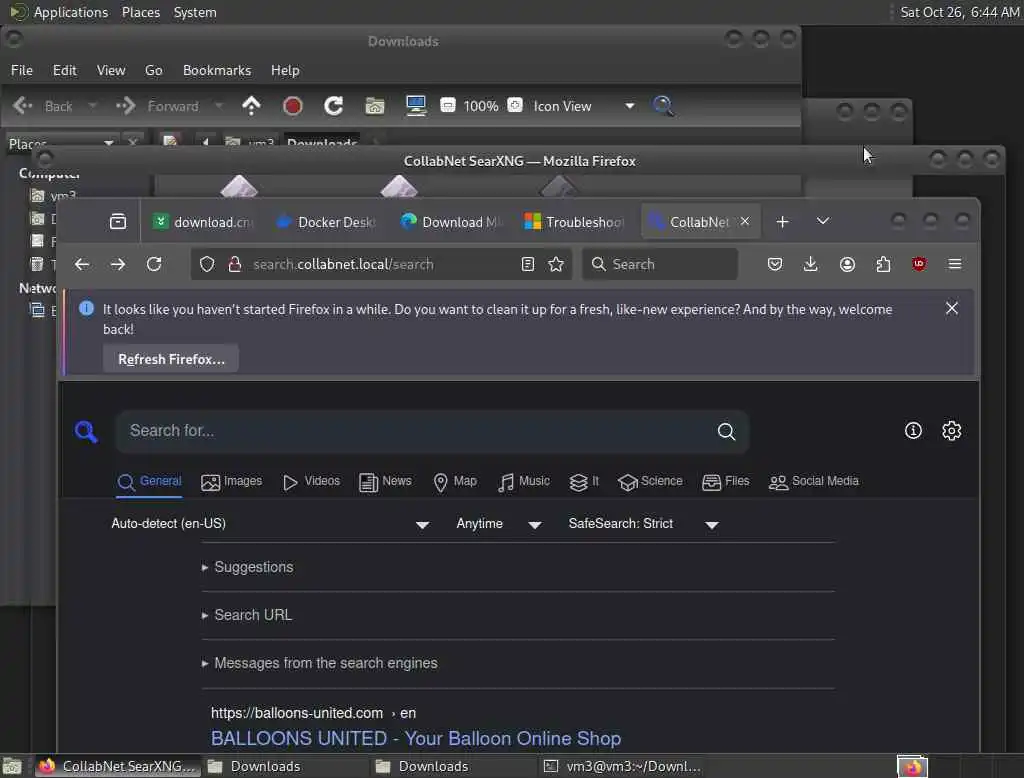Open SearXNG preferences gear
The width and height of the screenshot is (1024, 778).
[952, 430]
